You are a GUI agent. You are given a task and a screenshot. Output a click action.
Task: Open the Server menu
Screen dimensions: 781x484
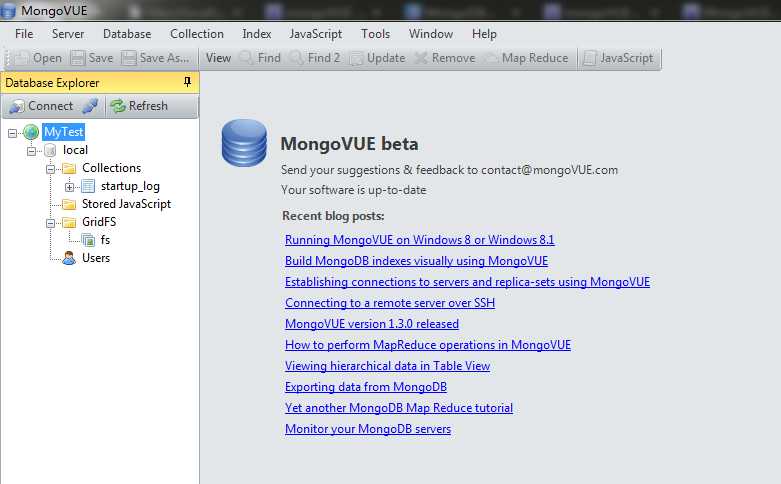pyautogui.click(x=68, y=34)
